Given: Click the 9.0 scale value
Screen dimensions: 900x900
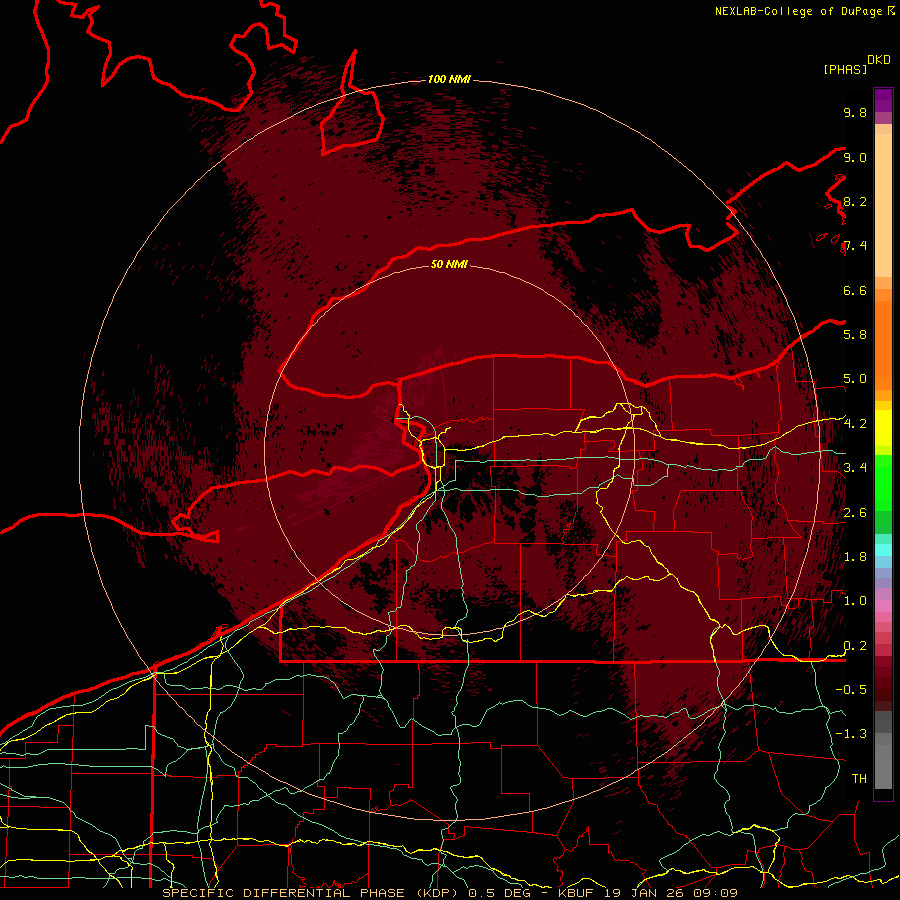Looking at the screenshot, I should click(x=855, y=157).
